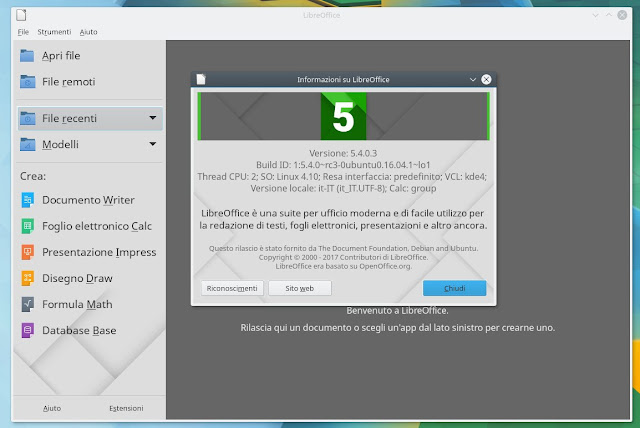Select Presentazione Impress text
The image size is (640, 428).
(x=99, y=252)
